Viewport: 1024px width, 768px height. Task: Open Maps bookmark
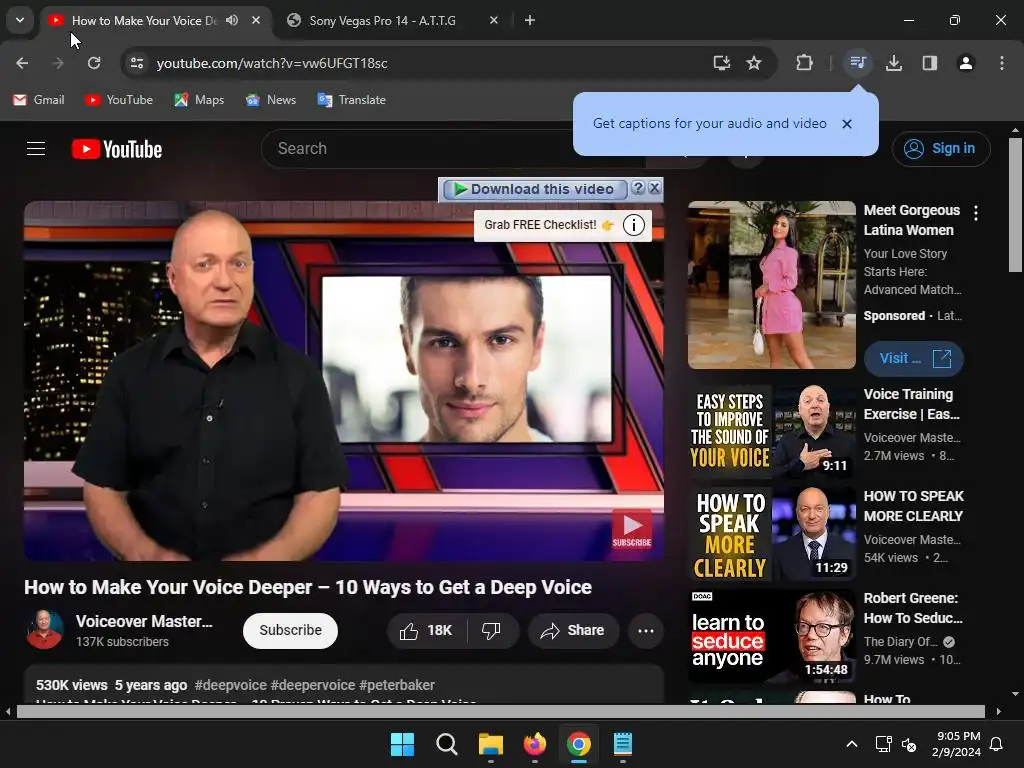point(199,100)
